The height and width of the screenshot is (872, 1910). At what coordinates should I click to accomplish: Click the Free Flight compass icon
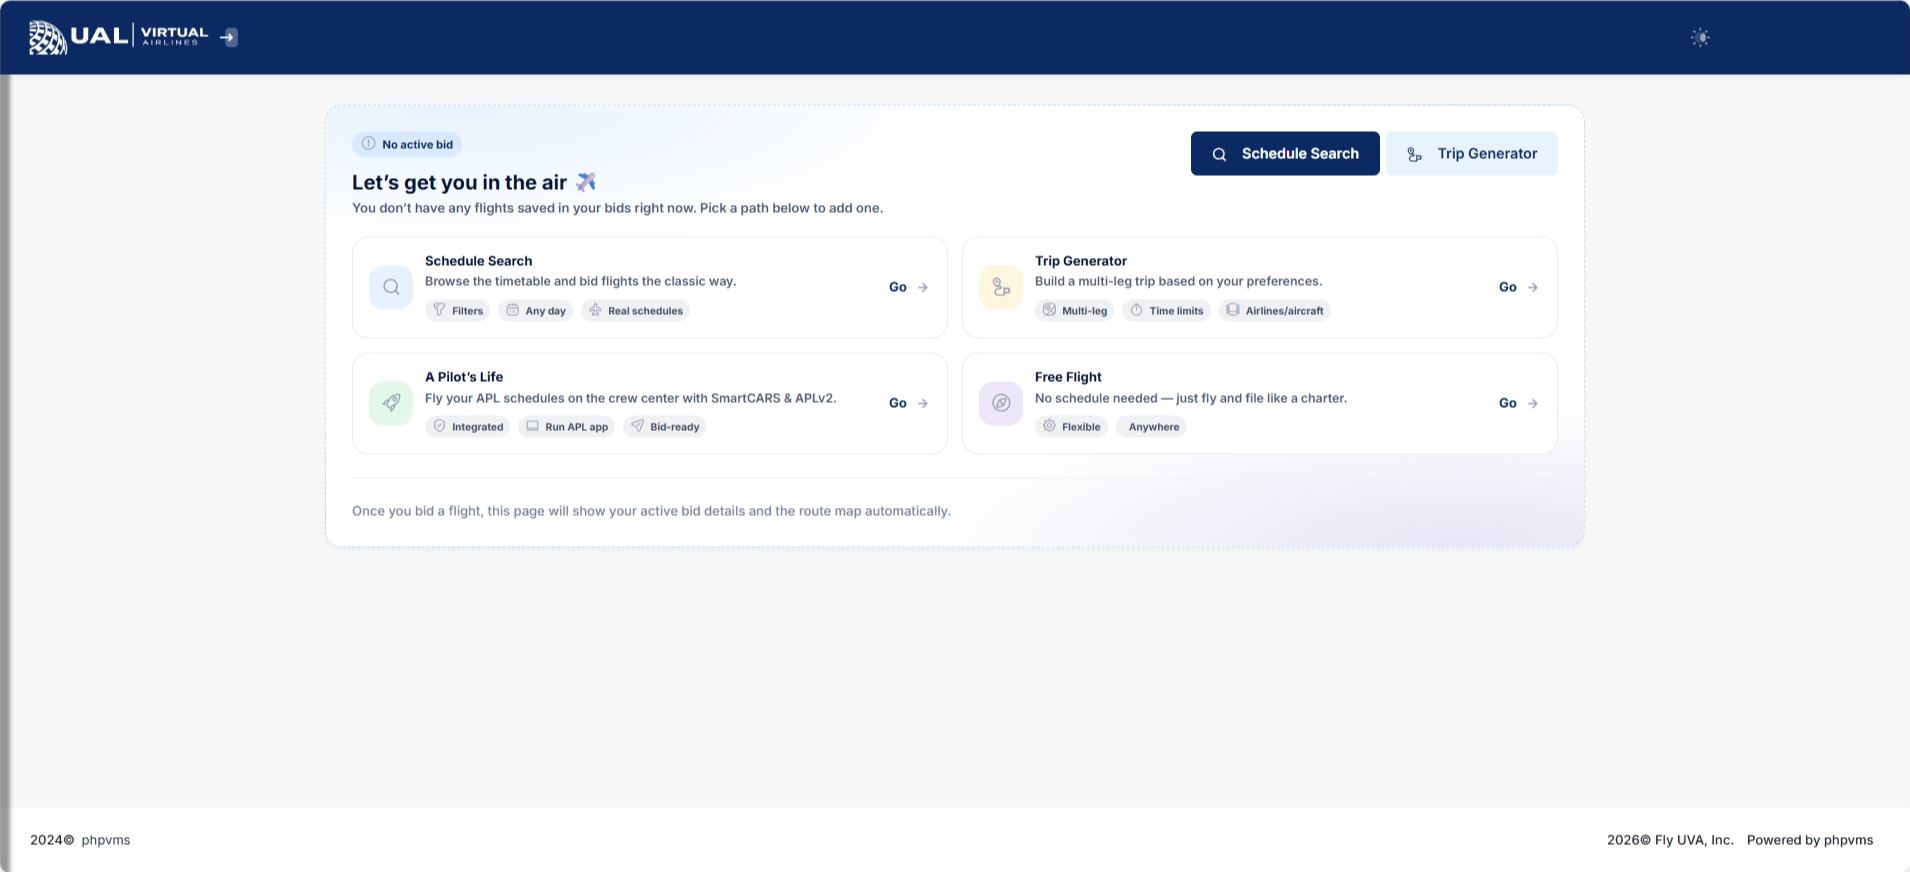tap(1001, 403)
